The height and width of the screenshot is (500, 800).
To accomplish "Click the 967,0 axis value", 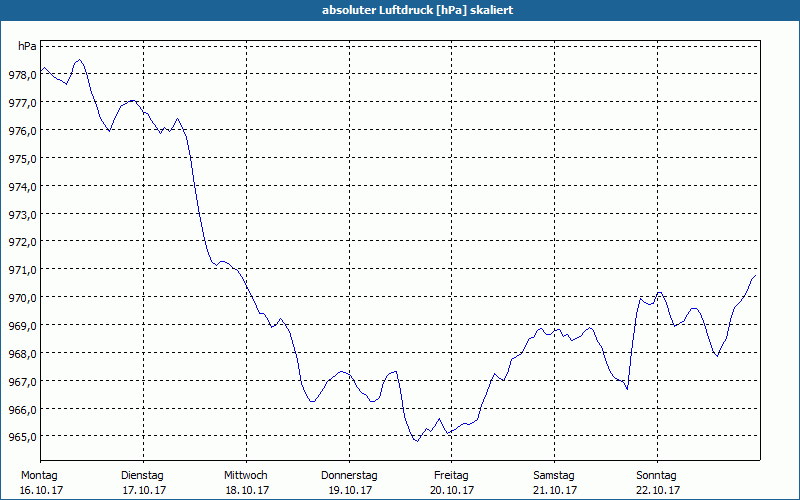I will (x=22, y=382).
